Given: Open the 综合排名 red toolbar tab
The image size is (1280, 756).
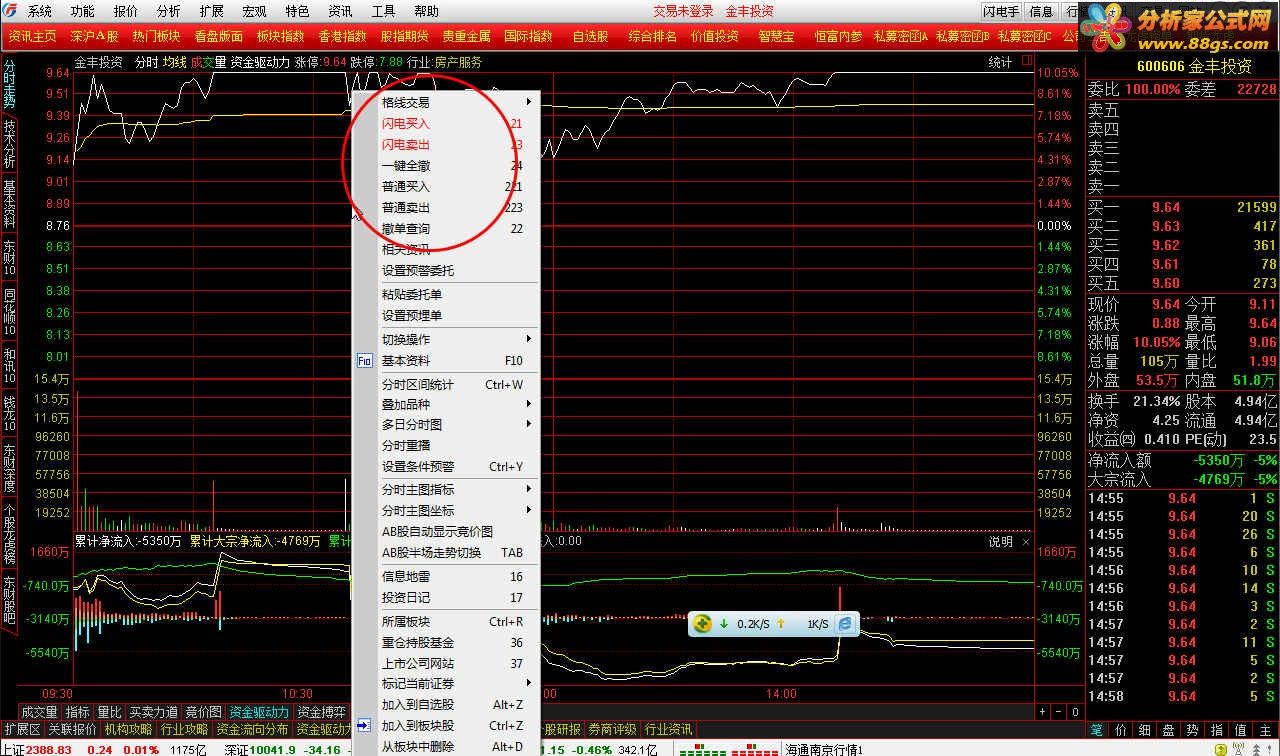Looking at the screenshot, I should pyautogui.click(x=652, y=36).
